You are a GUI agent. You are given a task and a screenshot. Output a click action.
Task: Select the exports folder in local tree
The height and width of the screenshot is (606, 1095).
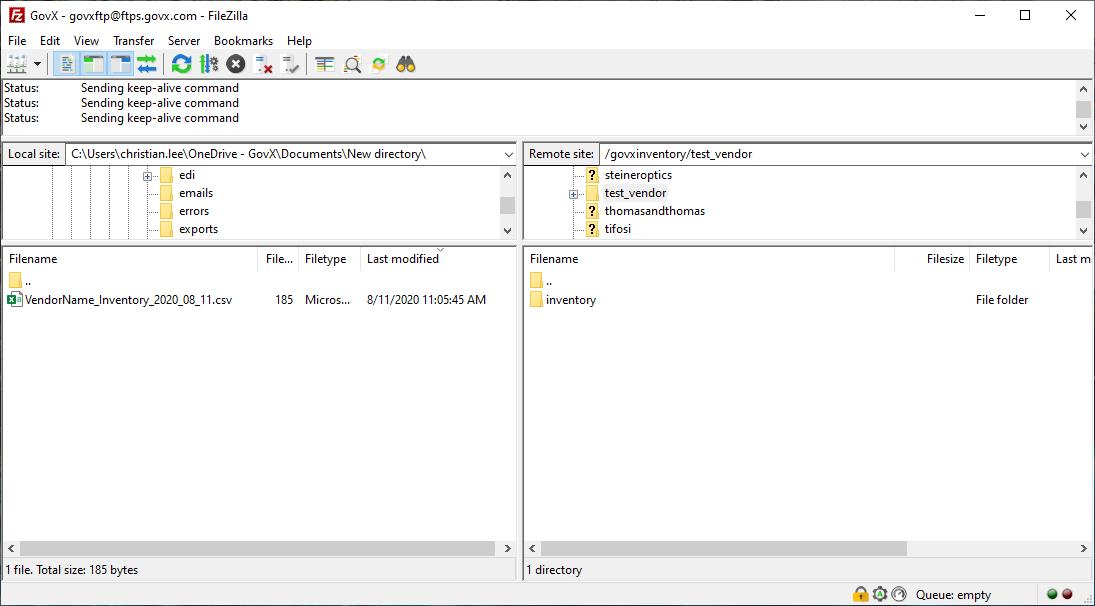pos(198,229)
